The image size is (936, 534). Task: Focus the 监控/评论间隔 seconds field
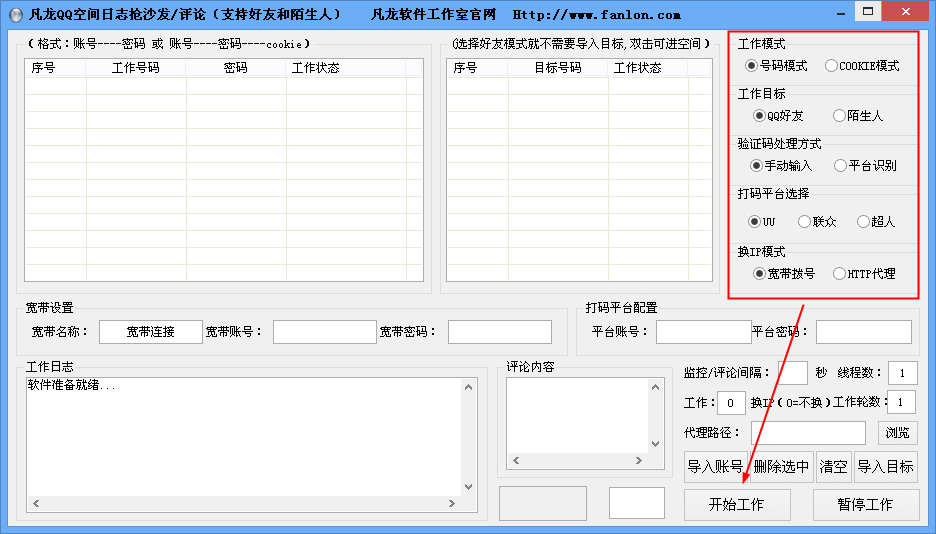point(793,373)
